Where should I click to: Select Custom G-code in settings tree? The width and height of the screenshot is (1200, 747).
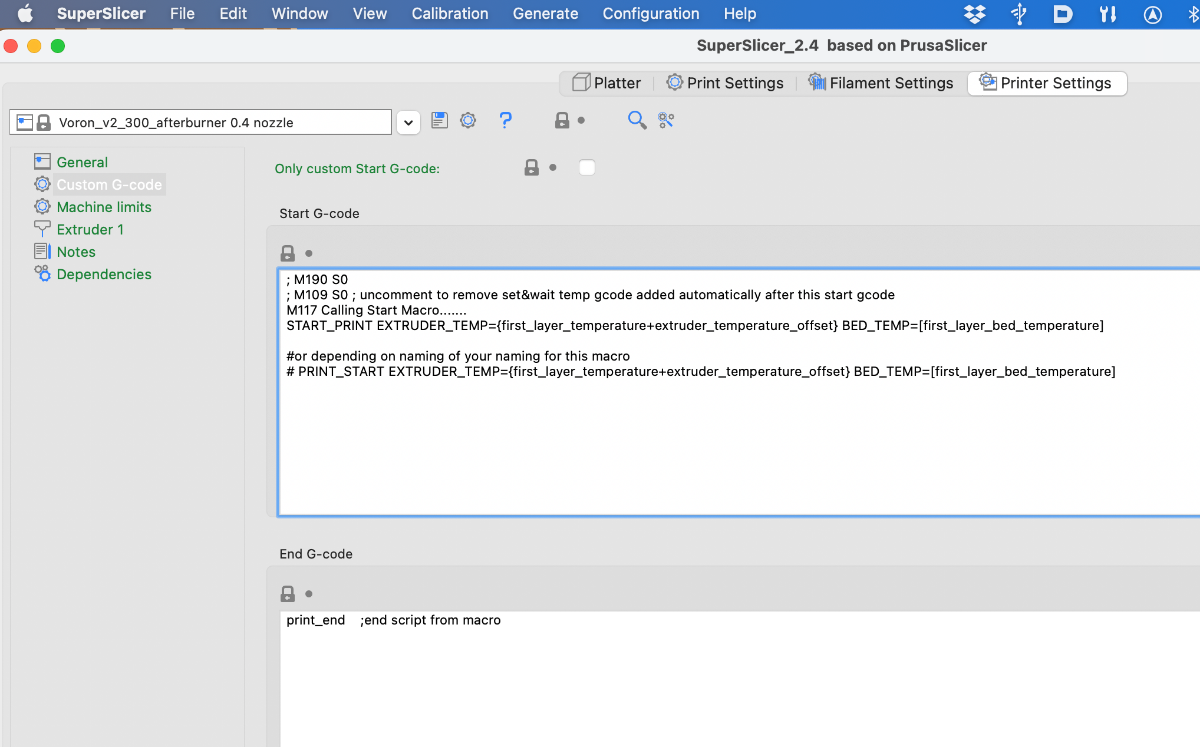109,184
